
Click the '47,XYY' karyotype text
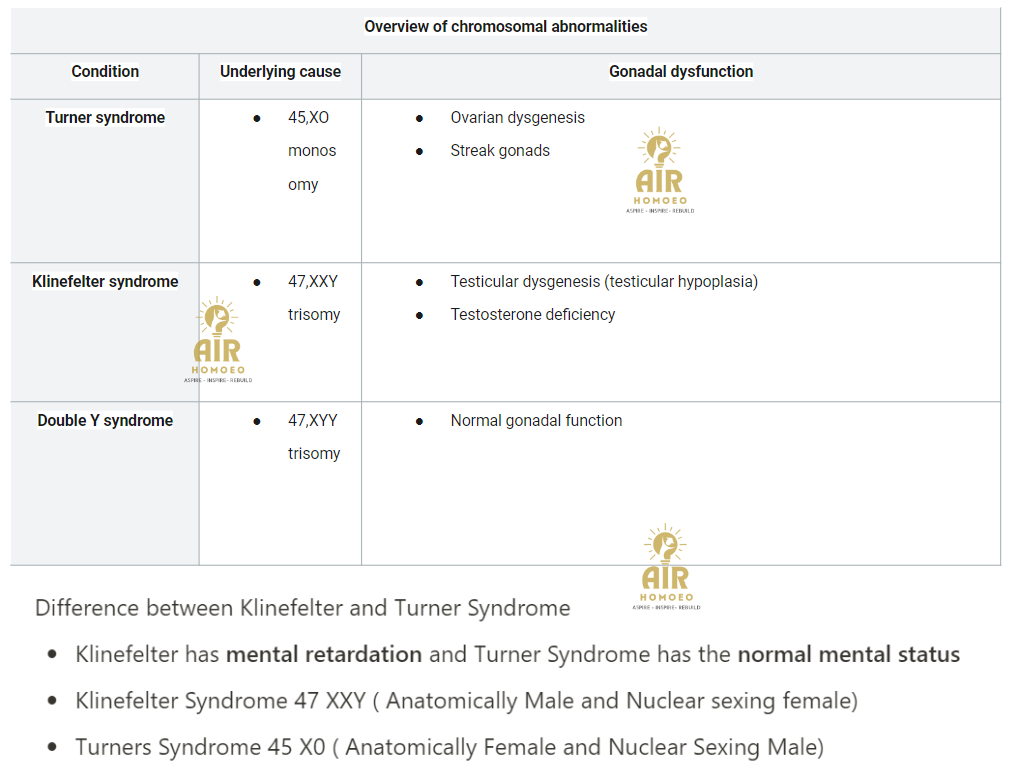pos(313,420)
